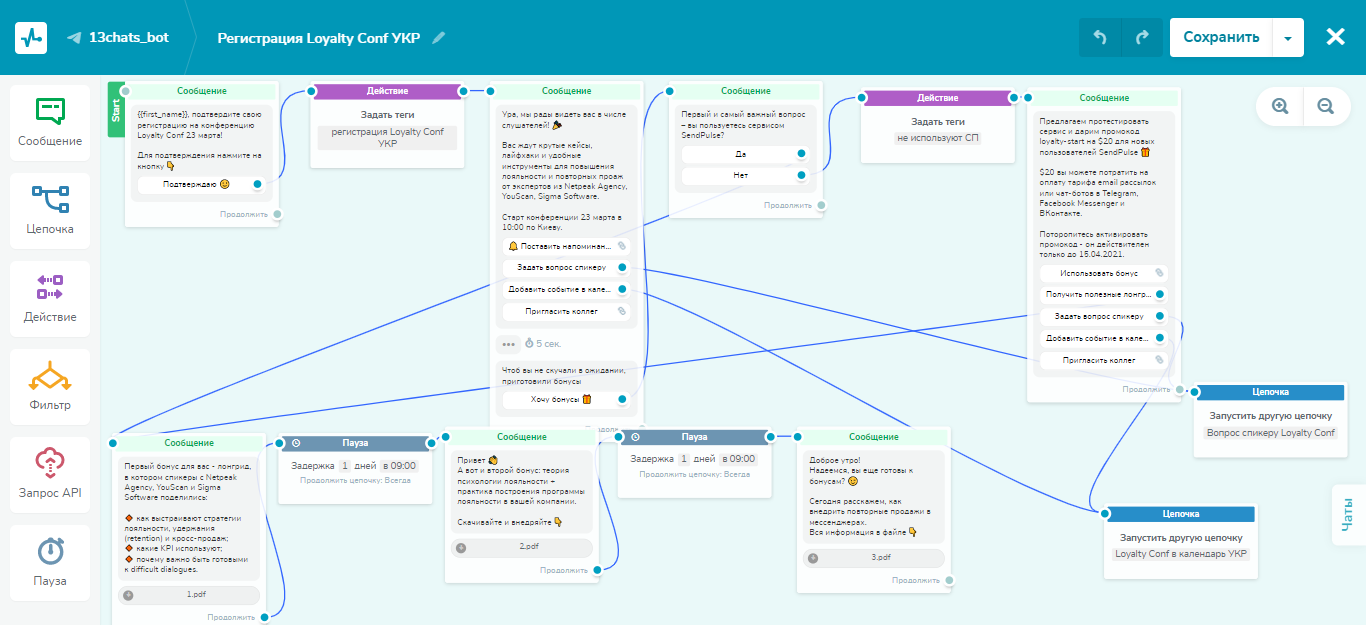Click the Привет second bonus message text

pyautogui.click(x=520, y=490)
